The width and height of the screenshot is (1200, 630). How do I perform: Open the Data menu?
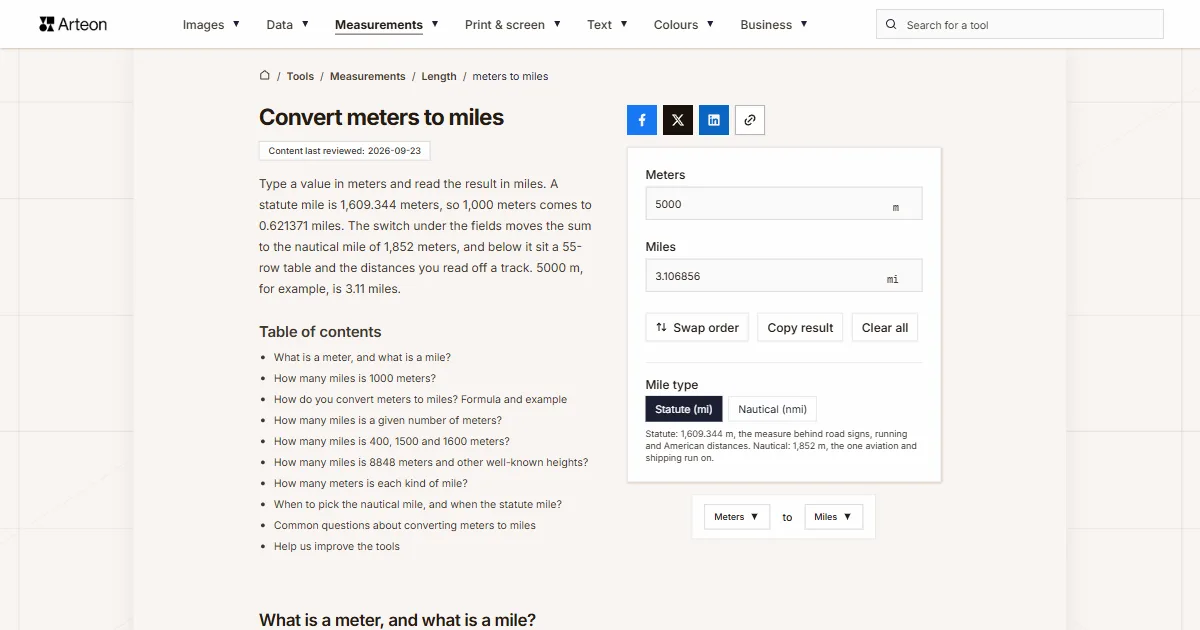pos(287,25)
